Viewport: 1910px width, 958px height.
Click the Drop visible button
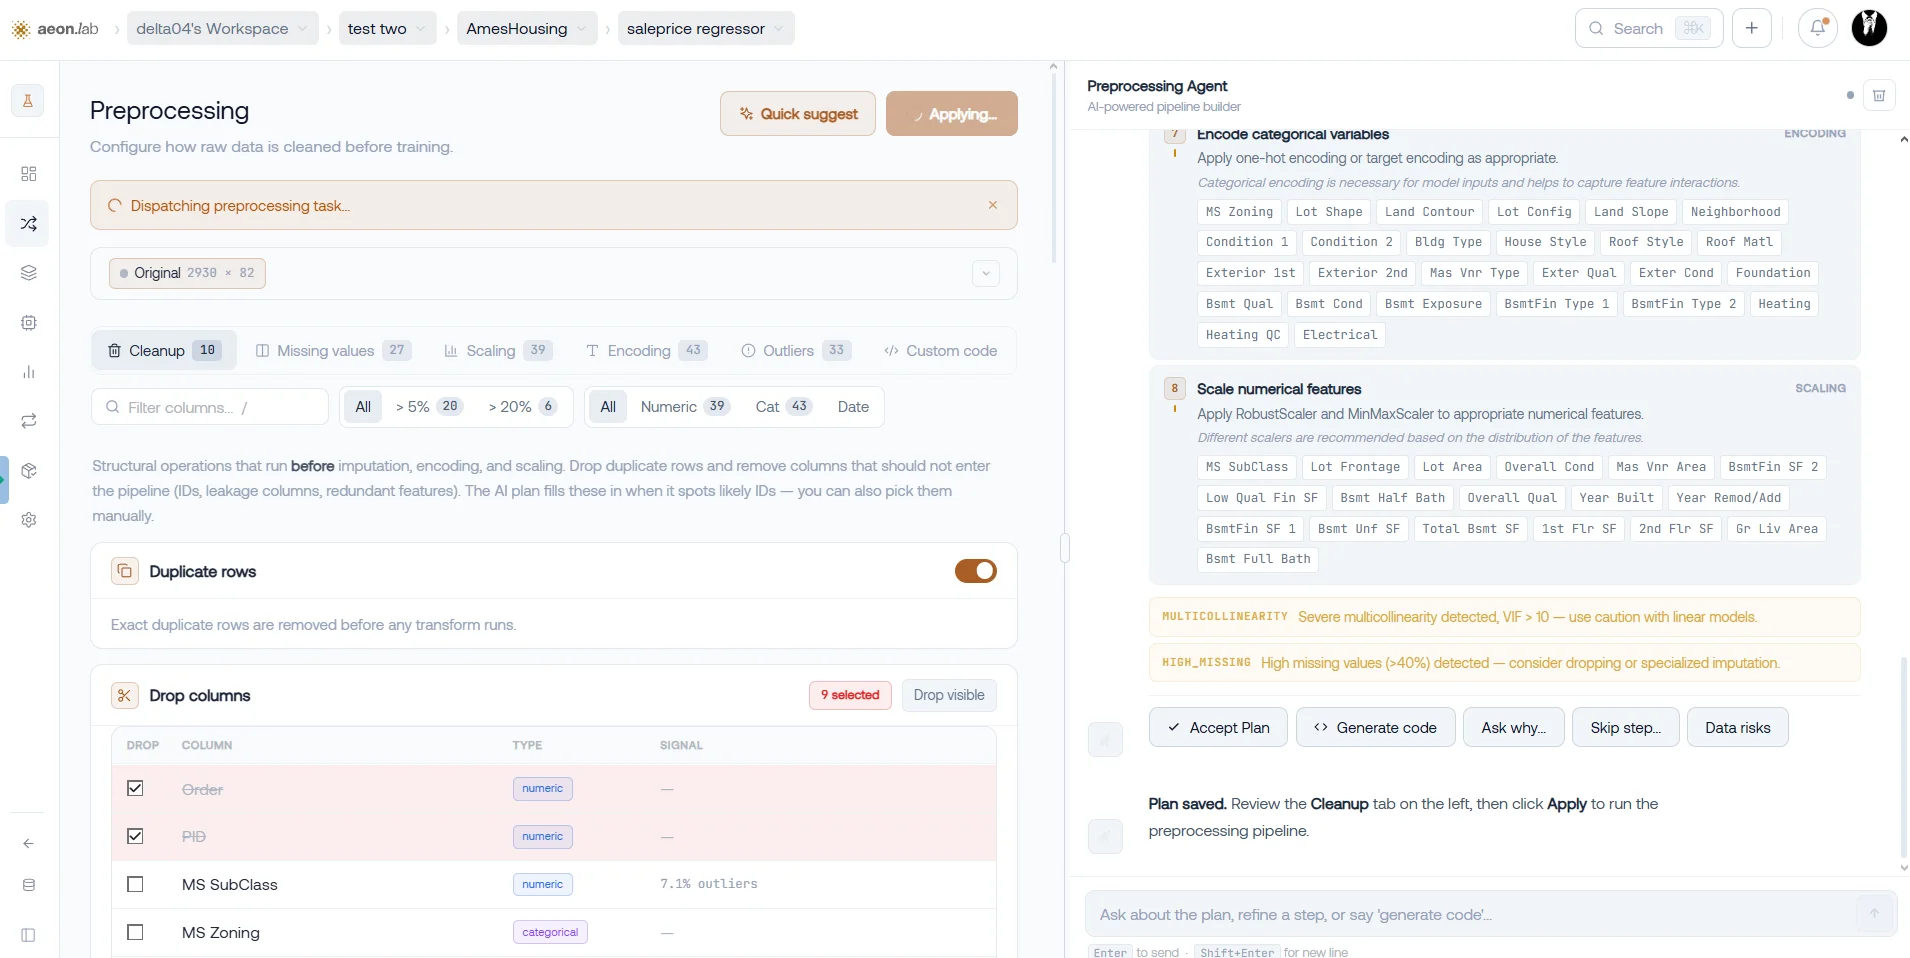[x=949, y=695]
